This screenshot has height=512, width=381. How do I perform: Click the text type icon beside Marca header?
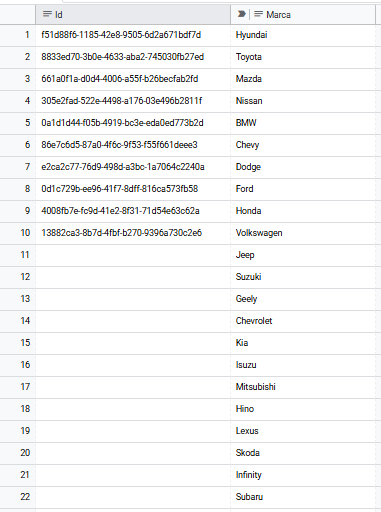tap(258, 14)
